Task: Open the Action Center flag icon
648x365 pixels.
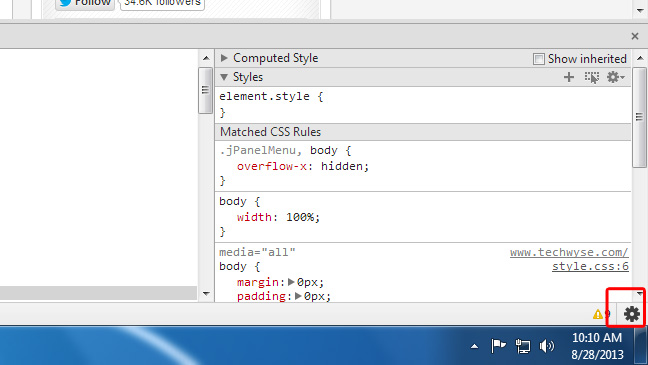Action: point(498,346)
